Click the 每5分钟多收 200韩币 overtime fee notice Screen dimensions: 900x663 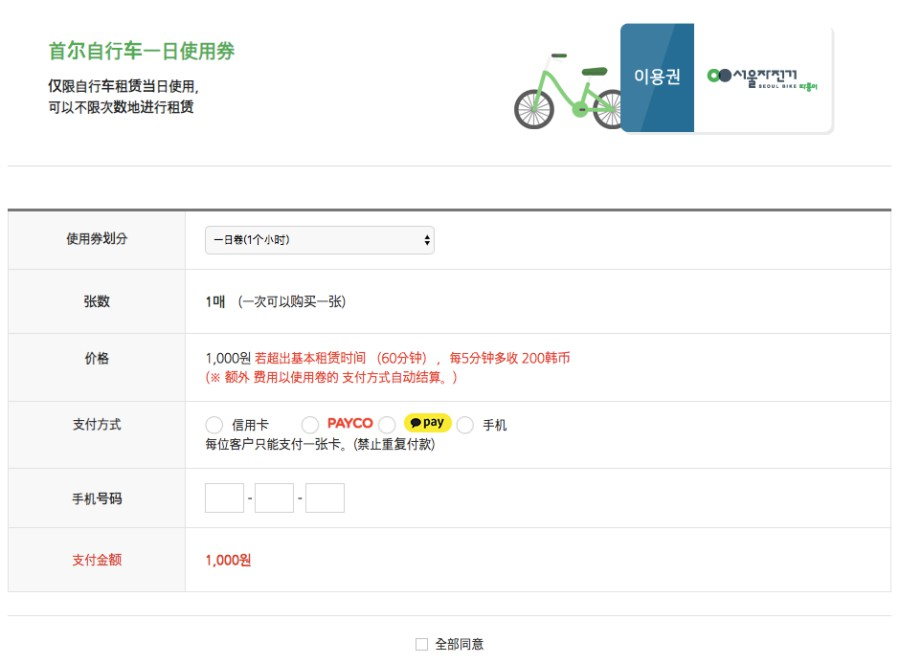[x=510, y=358]
